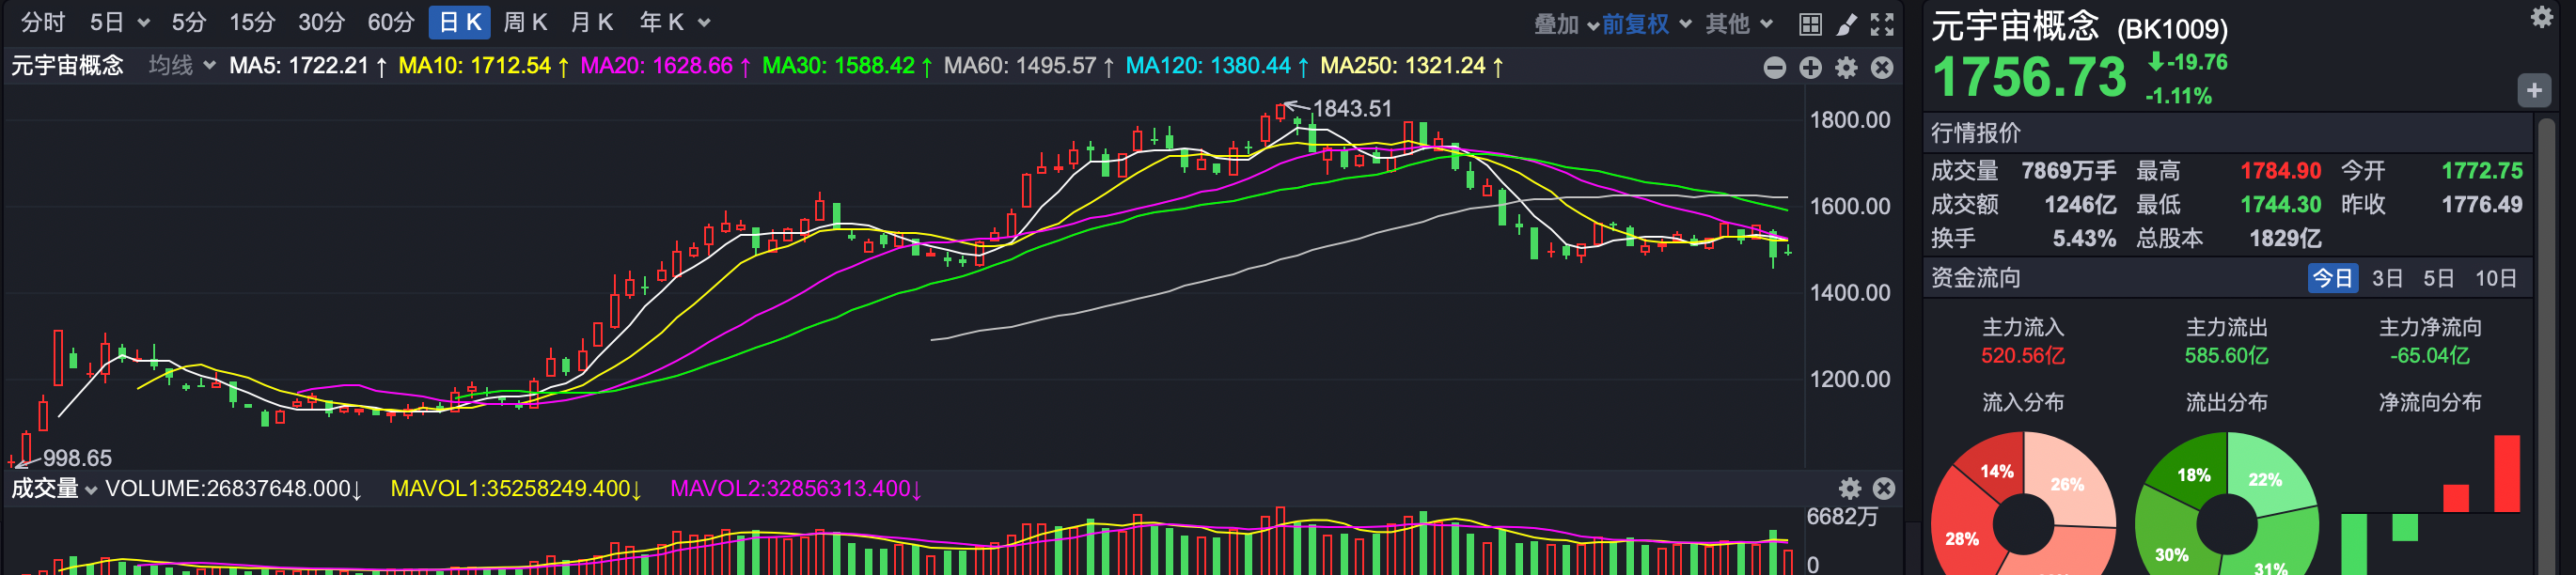2576x575 pixels.
Task: Click the MA5: 1722.21 indicator label
Action: coord(308,66)
